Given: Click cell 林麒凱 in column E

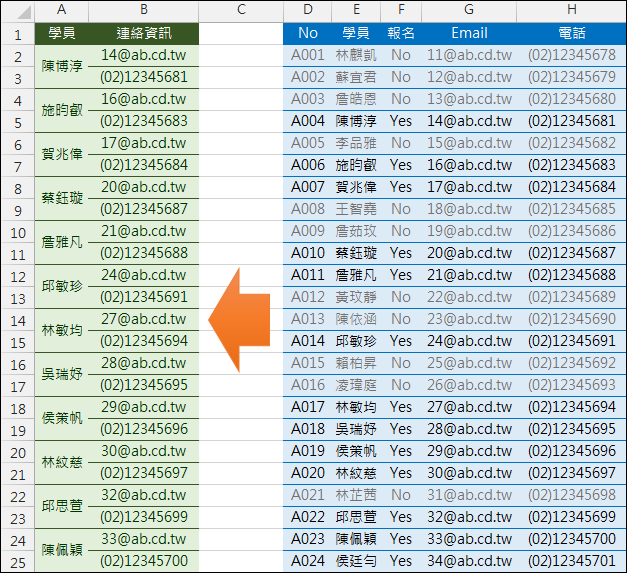Looking at the screenshot, I should (356, 55).
